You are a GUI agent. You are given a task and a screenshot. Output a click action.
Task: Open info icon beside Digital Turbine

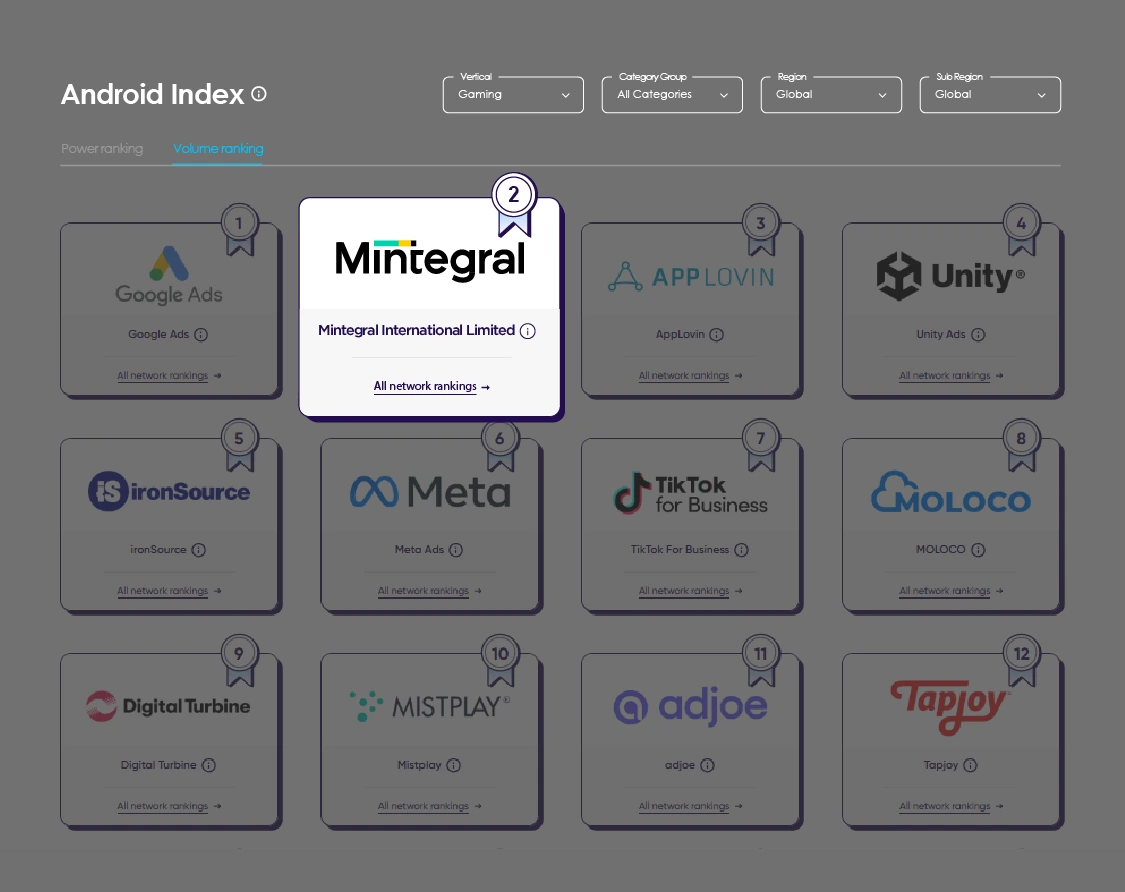(209, 765)
